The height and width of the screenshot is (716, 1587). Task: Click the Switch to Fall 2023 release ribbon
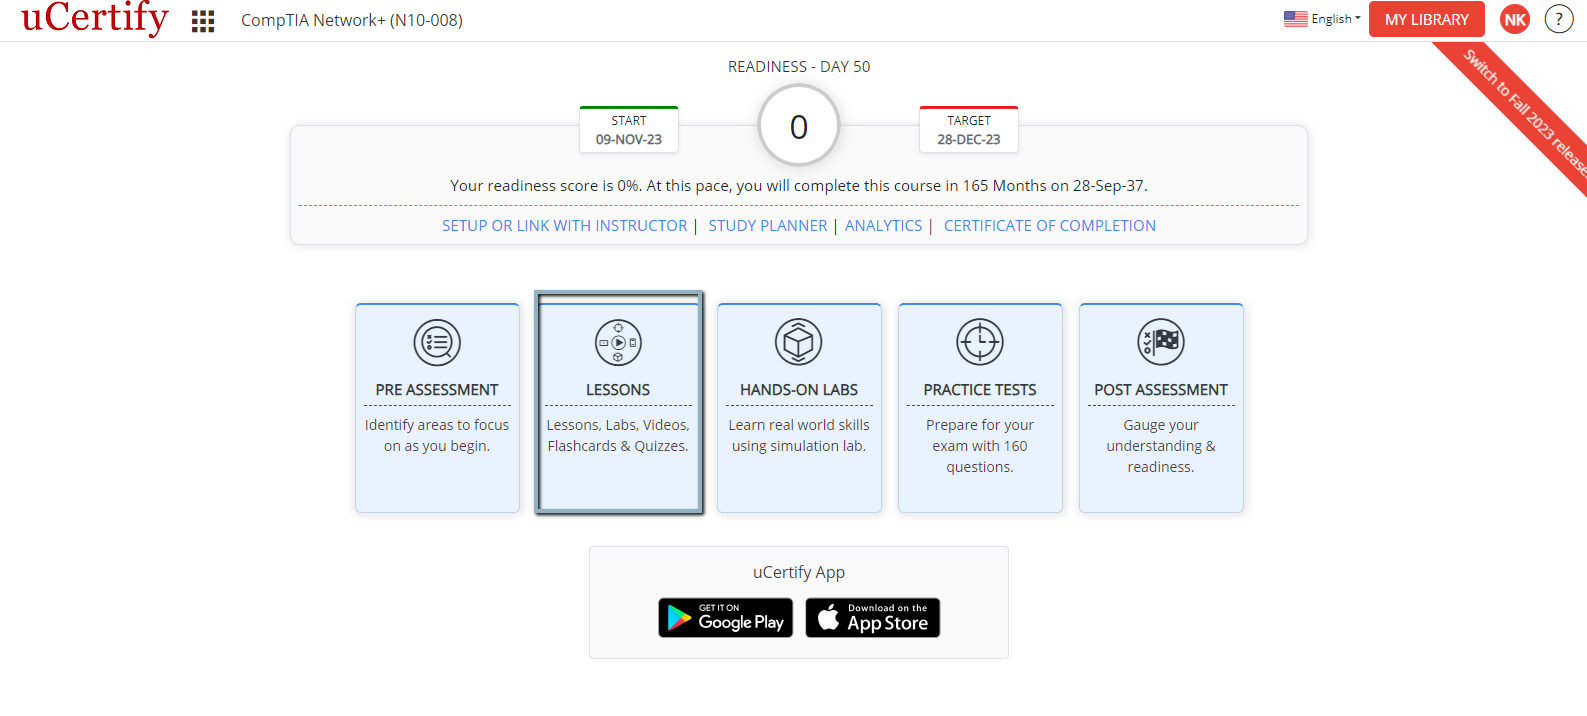click(1522, 110)
